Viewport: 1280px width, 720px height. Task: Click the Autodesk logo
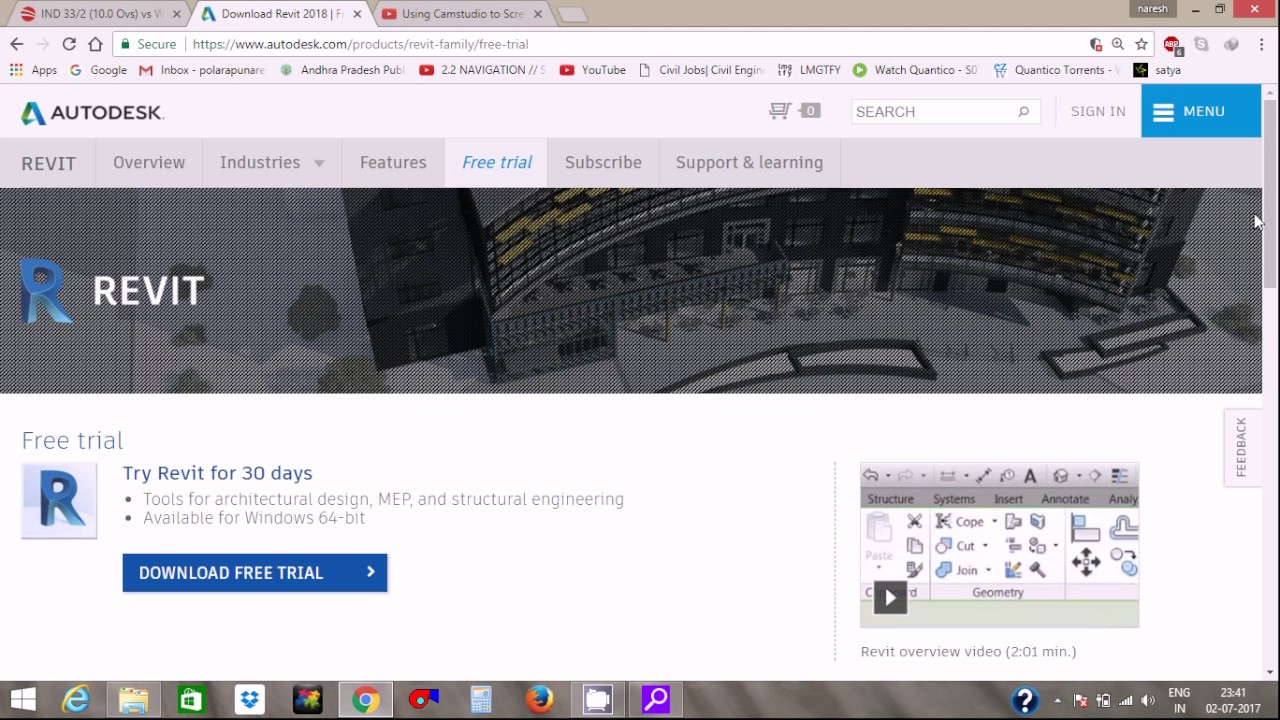coord(92,113)
